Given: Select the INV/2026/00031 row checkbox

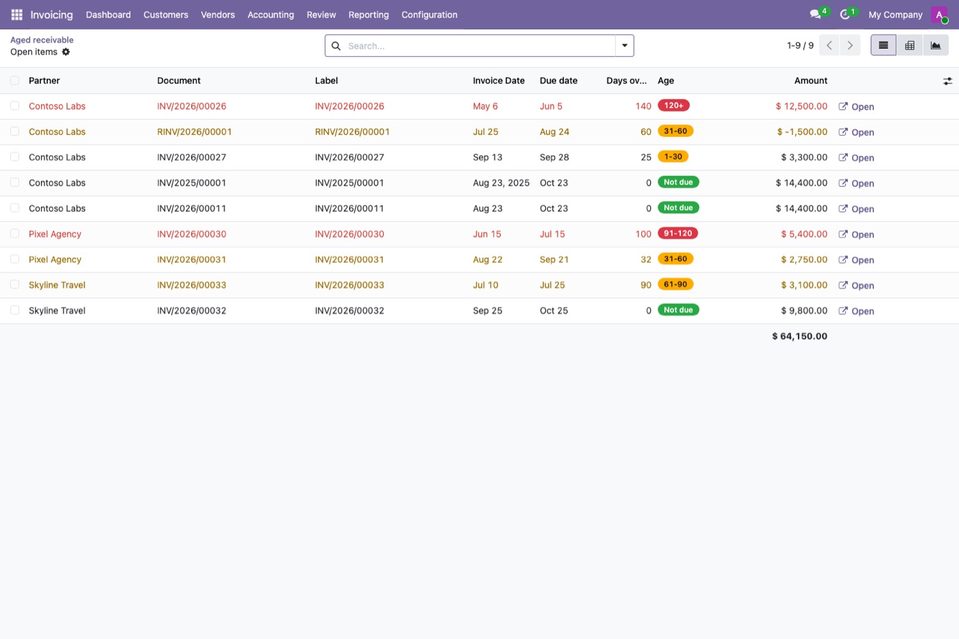Looking at the screenshot, I should [x=15, y=259].
